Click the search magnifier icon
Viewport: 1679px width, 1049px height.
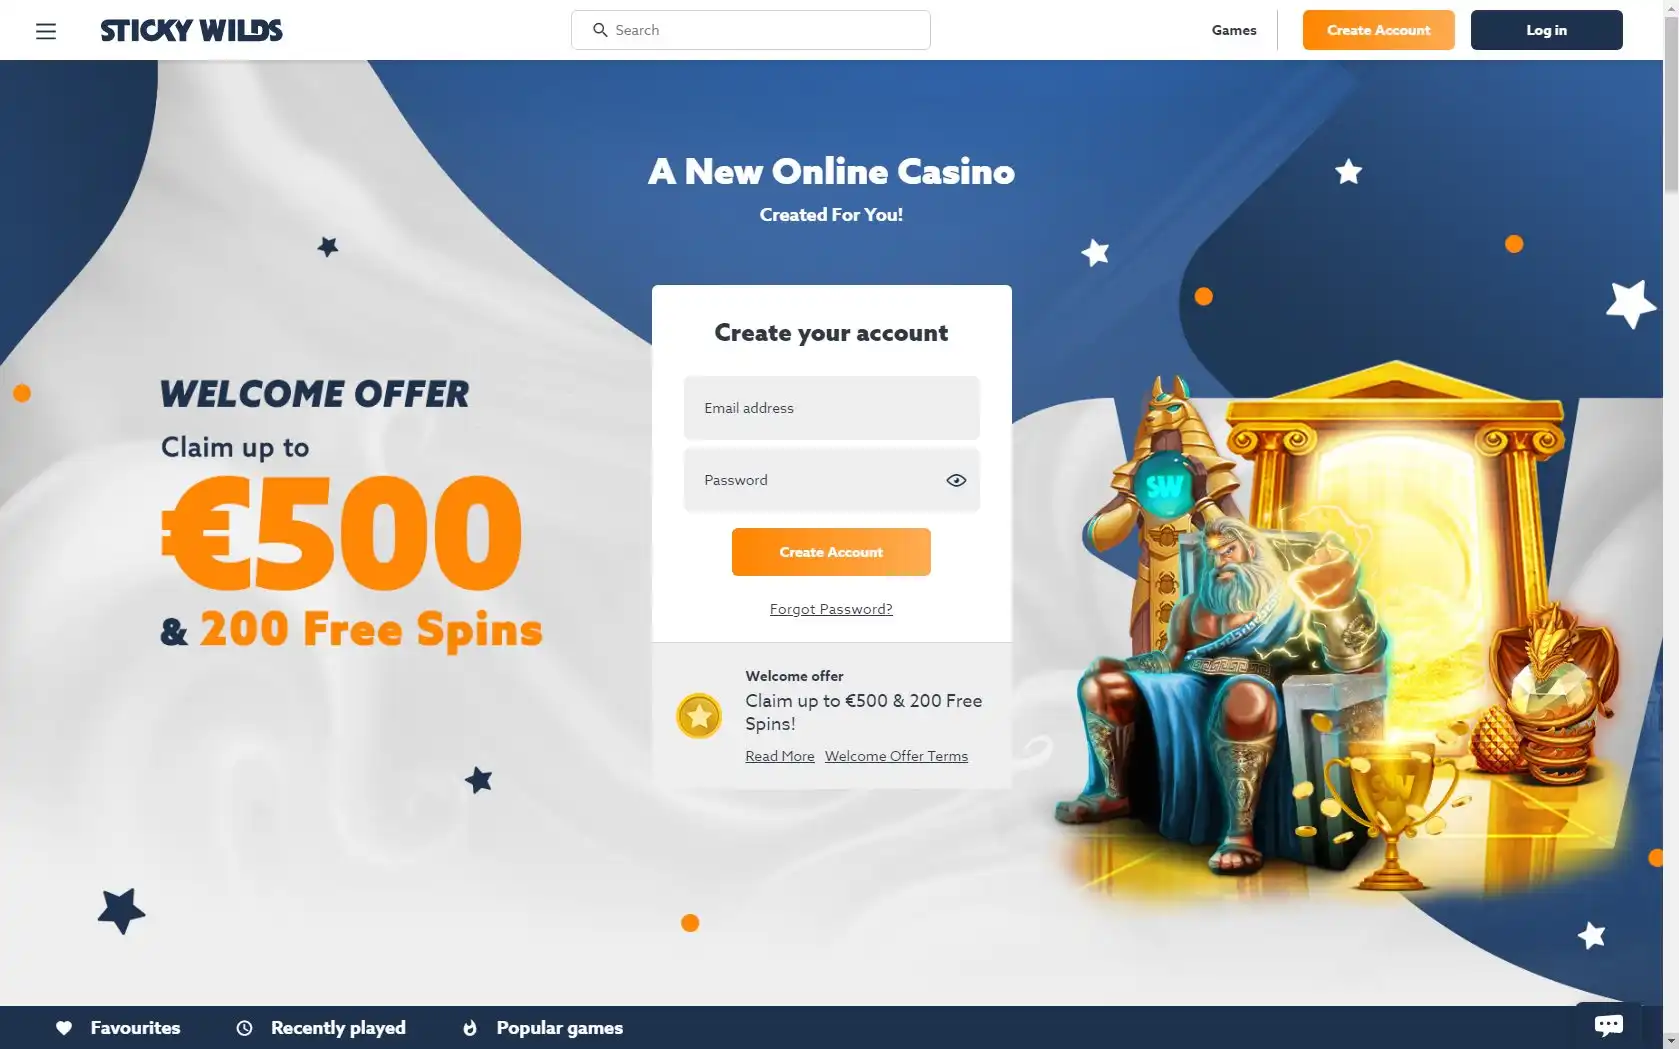[600, 30]
